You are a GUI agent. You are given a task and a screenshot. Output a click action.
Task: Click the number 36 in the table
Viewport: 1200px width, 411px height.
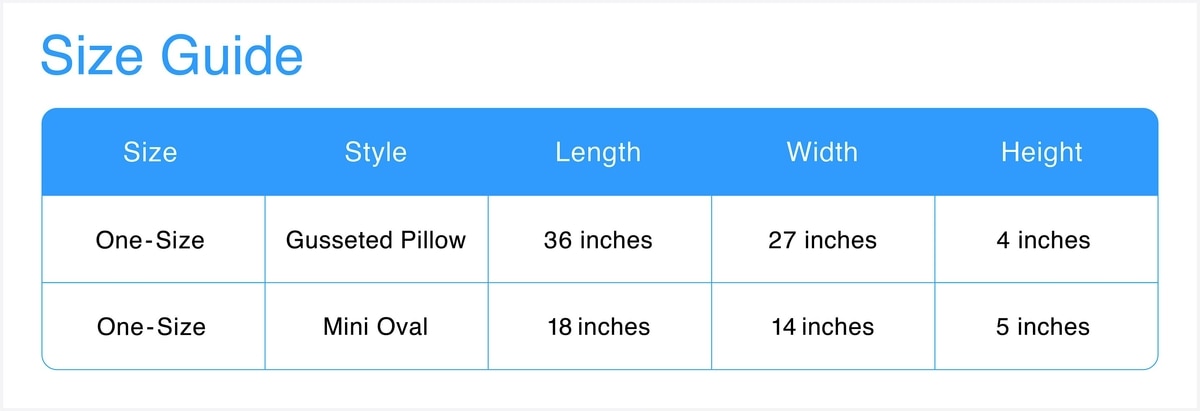(557, 240)
